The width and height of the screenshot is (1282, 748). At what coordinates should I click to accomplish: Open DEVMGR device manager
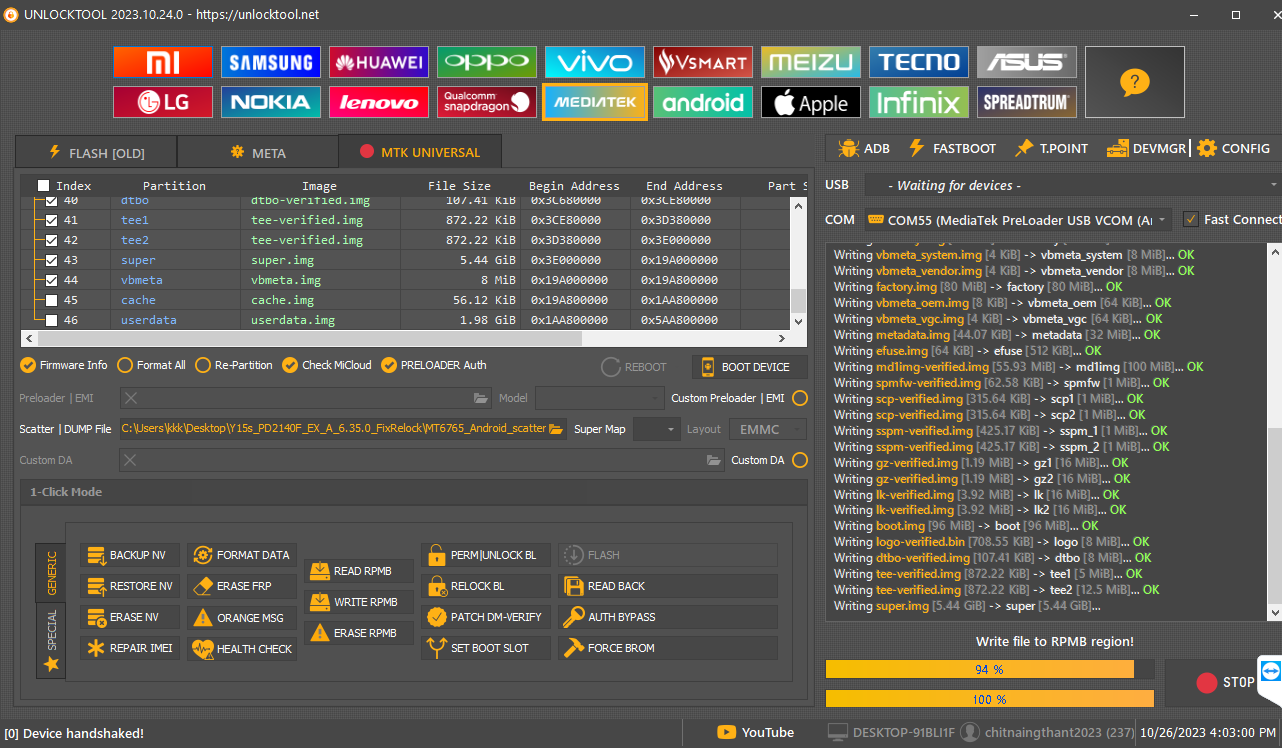(x=1146, y=148)
